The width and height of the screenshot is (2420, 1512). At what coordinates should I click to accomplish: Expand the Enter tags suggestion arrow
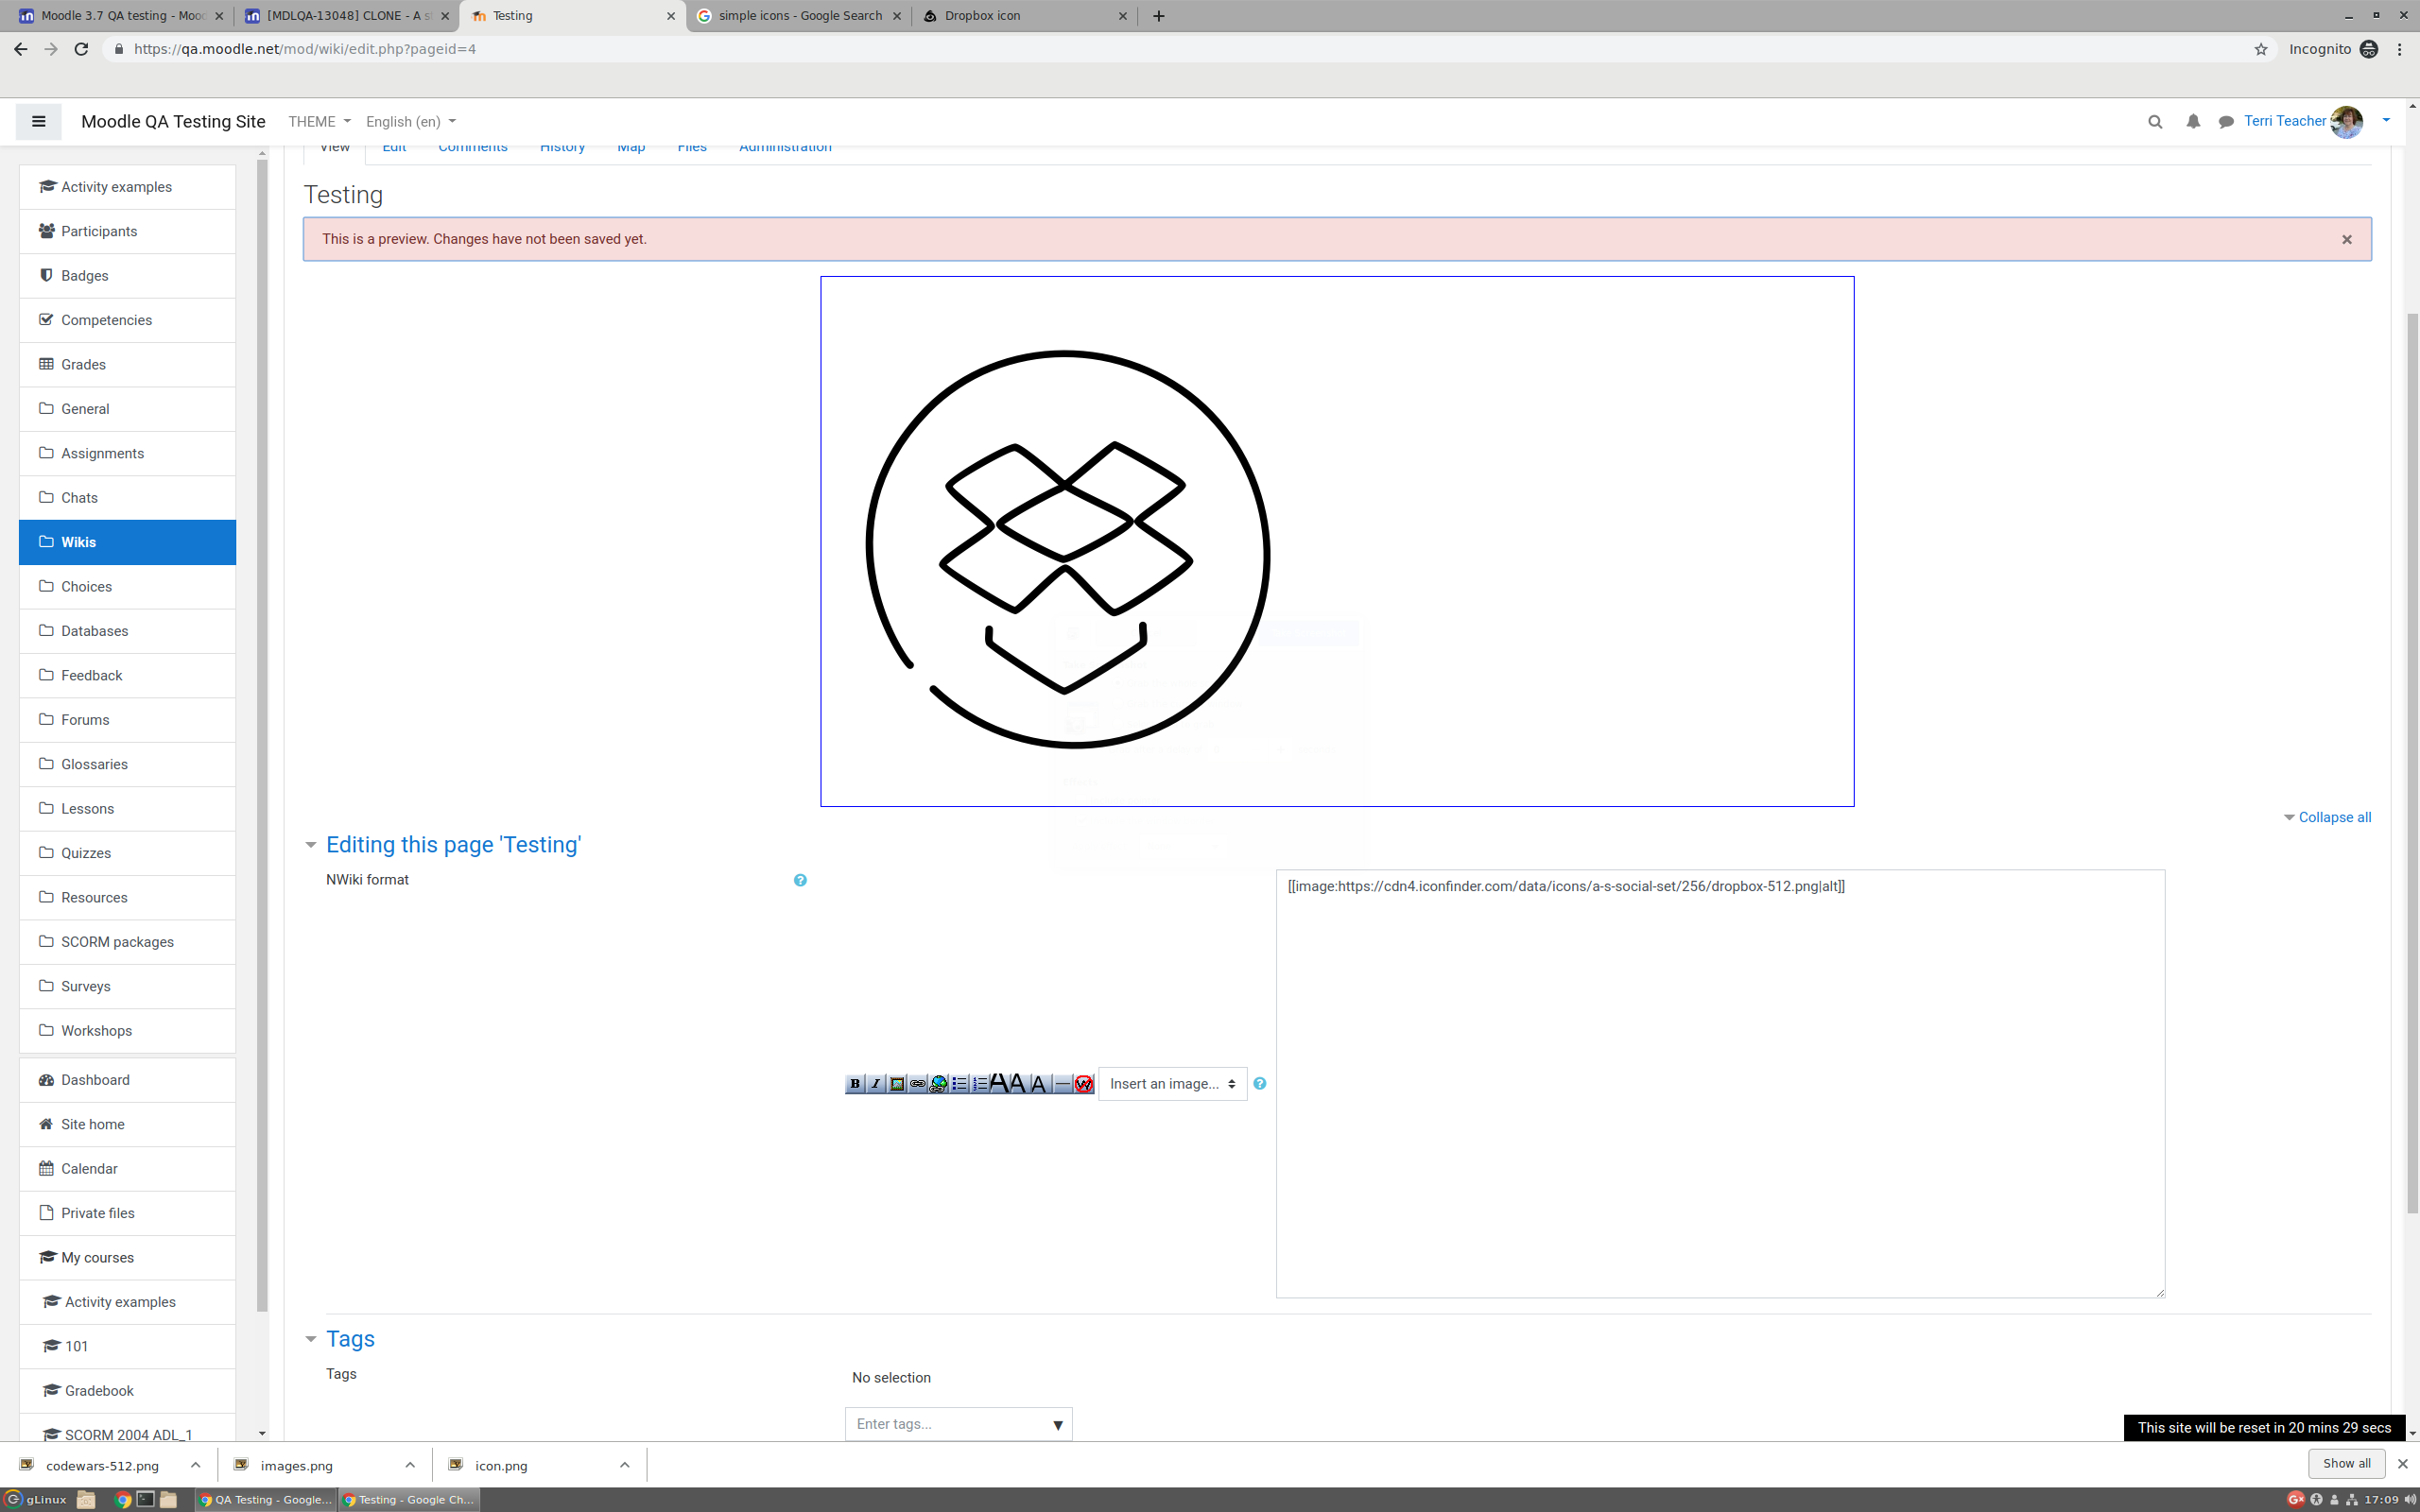click(1057, 1425)
